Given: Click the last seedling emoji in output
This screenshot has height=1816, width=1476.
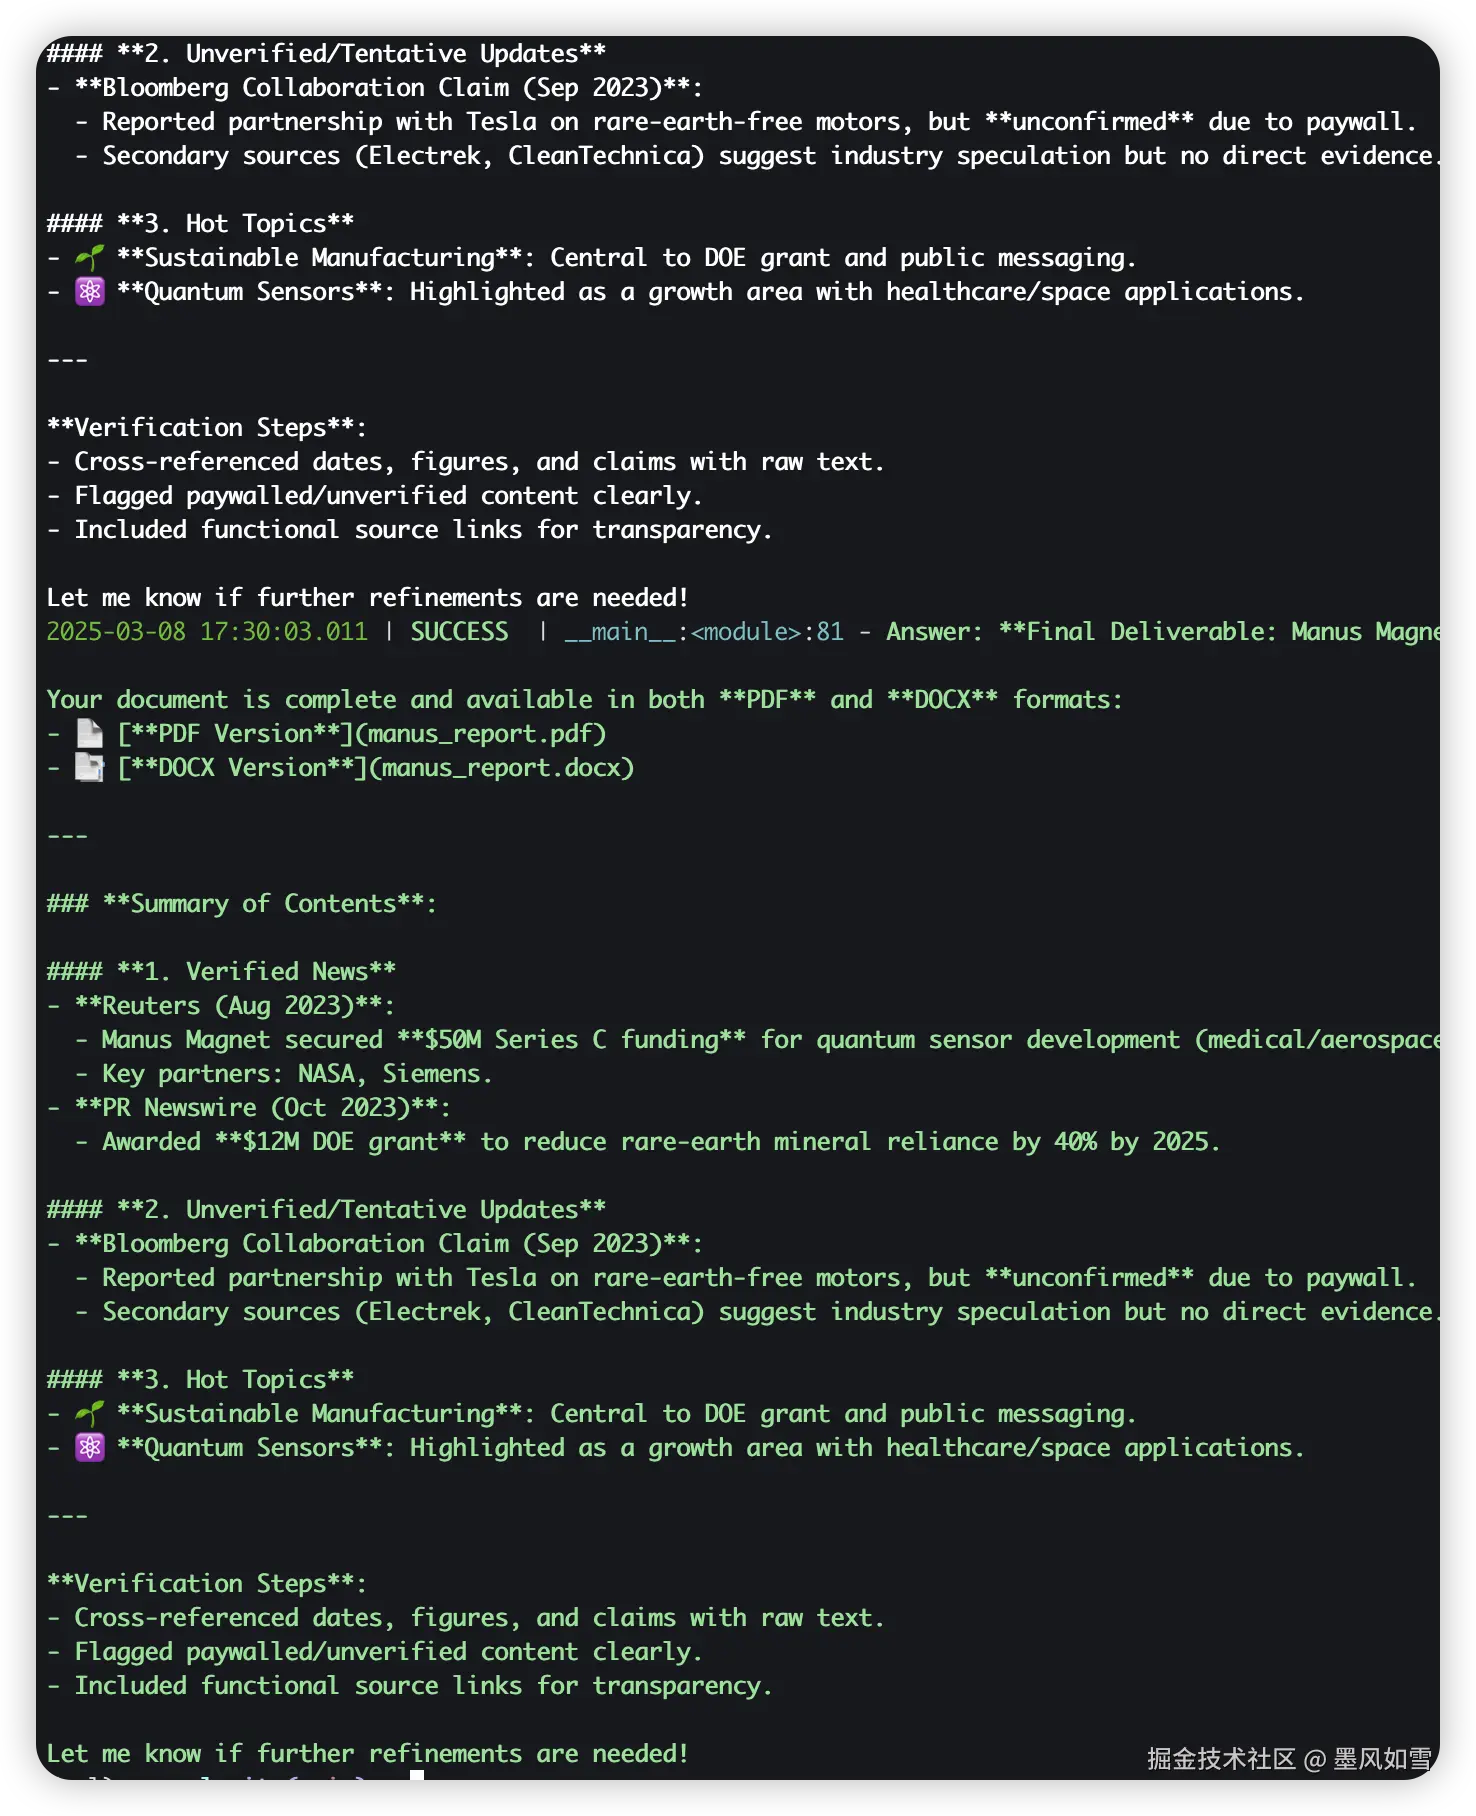Looking at the screenshot, I should pyautogui.click(x=90, y=1414).
